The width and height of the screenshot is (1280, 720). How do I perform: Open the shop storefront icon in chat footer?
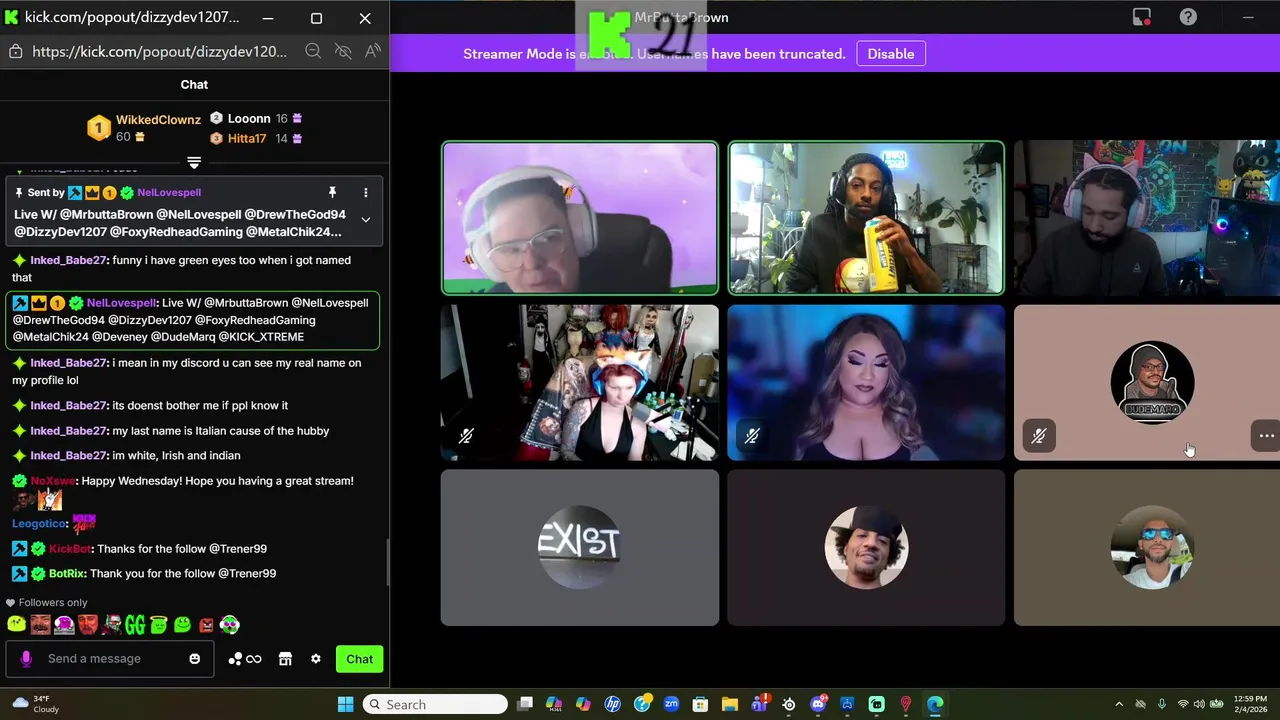(x=285, y=659)
